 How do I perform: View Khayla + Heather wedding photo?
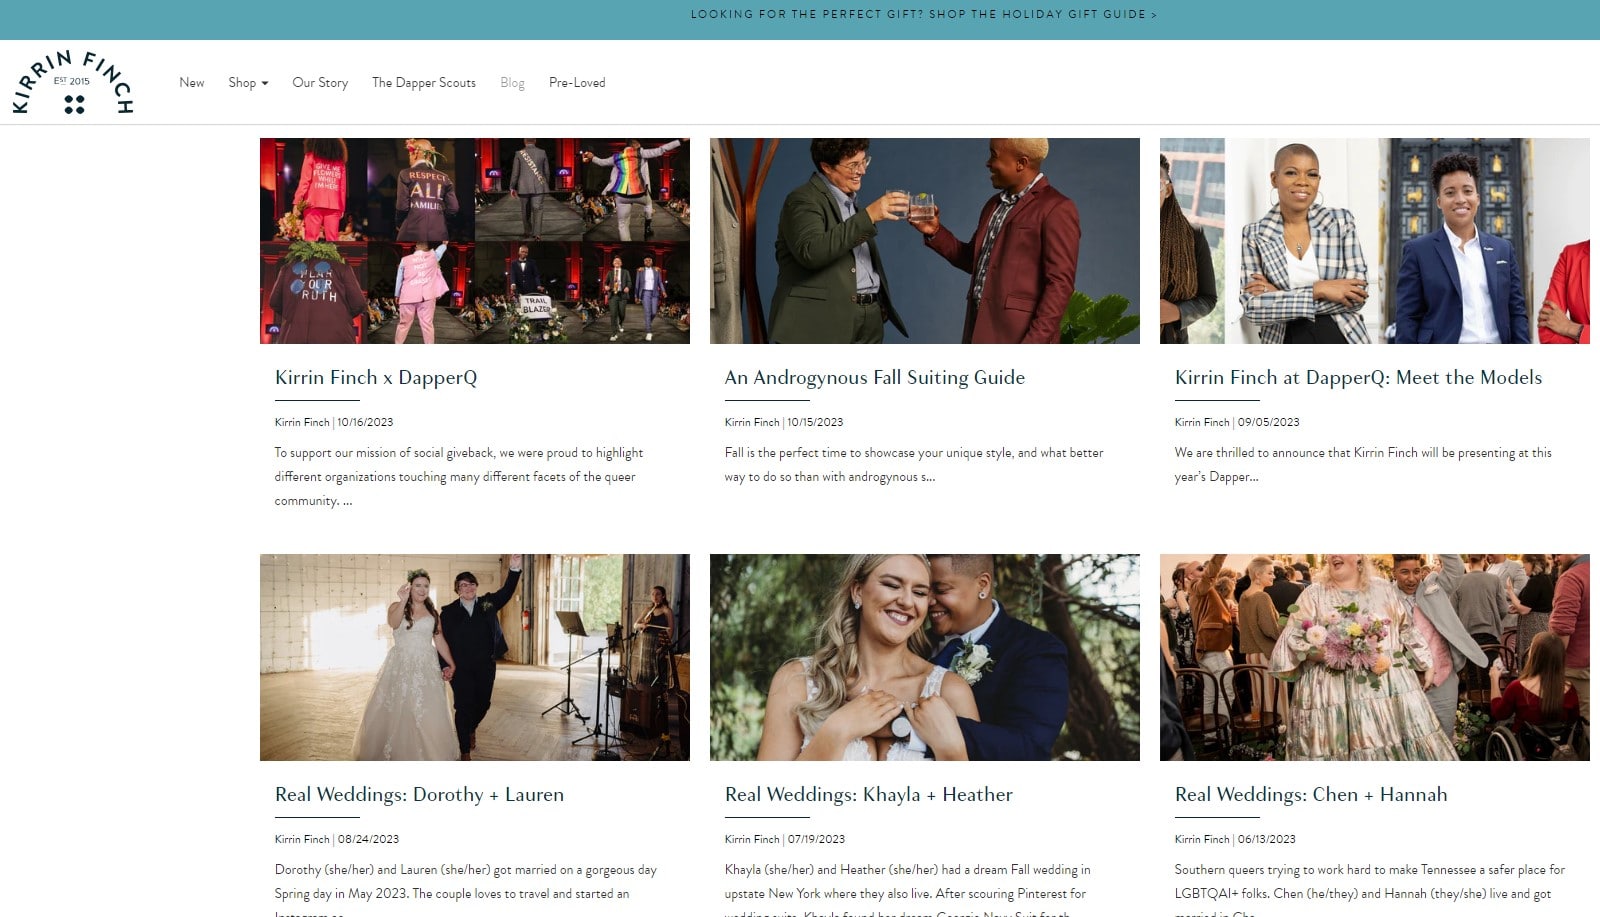924,657
